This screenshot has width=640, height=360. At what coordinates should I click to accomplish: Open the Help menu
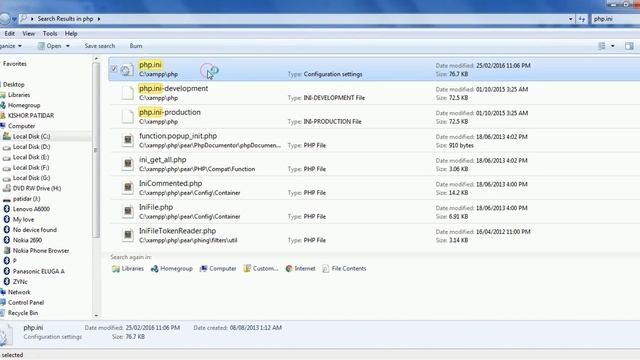click(x=71, y=33)
